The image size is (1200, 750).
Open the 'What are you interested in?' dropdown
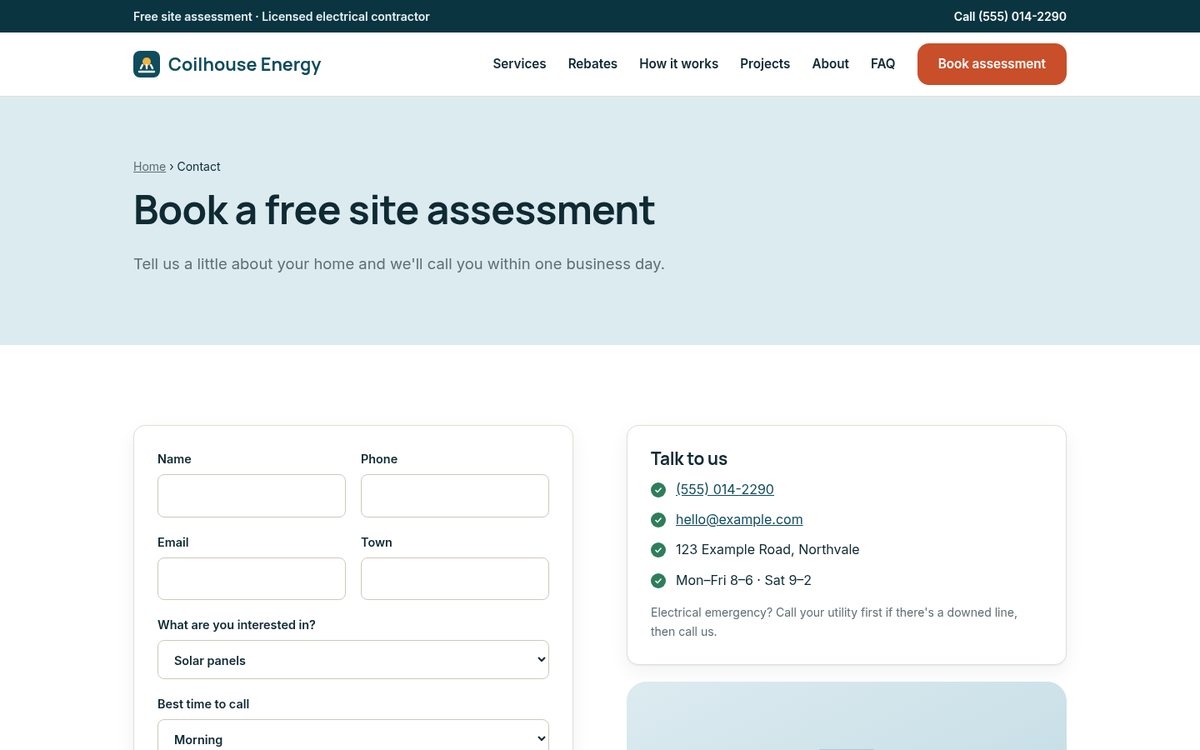coord(353,660)
